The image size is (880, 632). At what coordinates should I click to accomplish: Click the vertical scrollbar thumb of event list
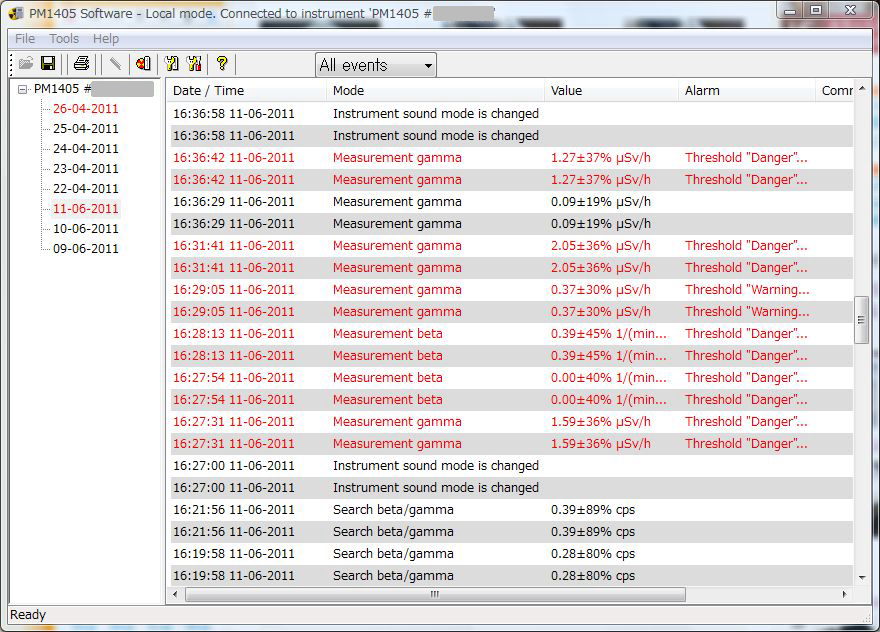(861, 319)
